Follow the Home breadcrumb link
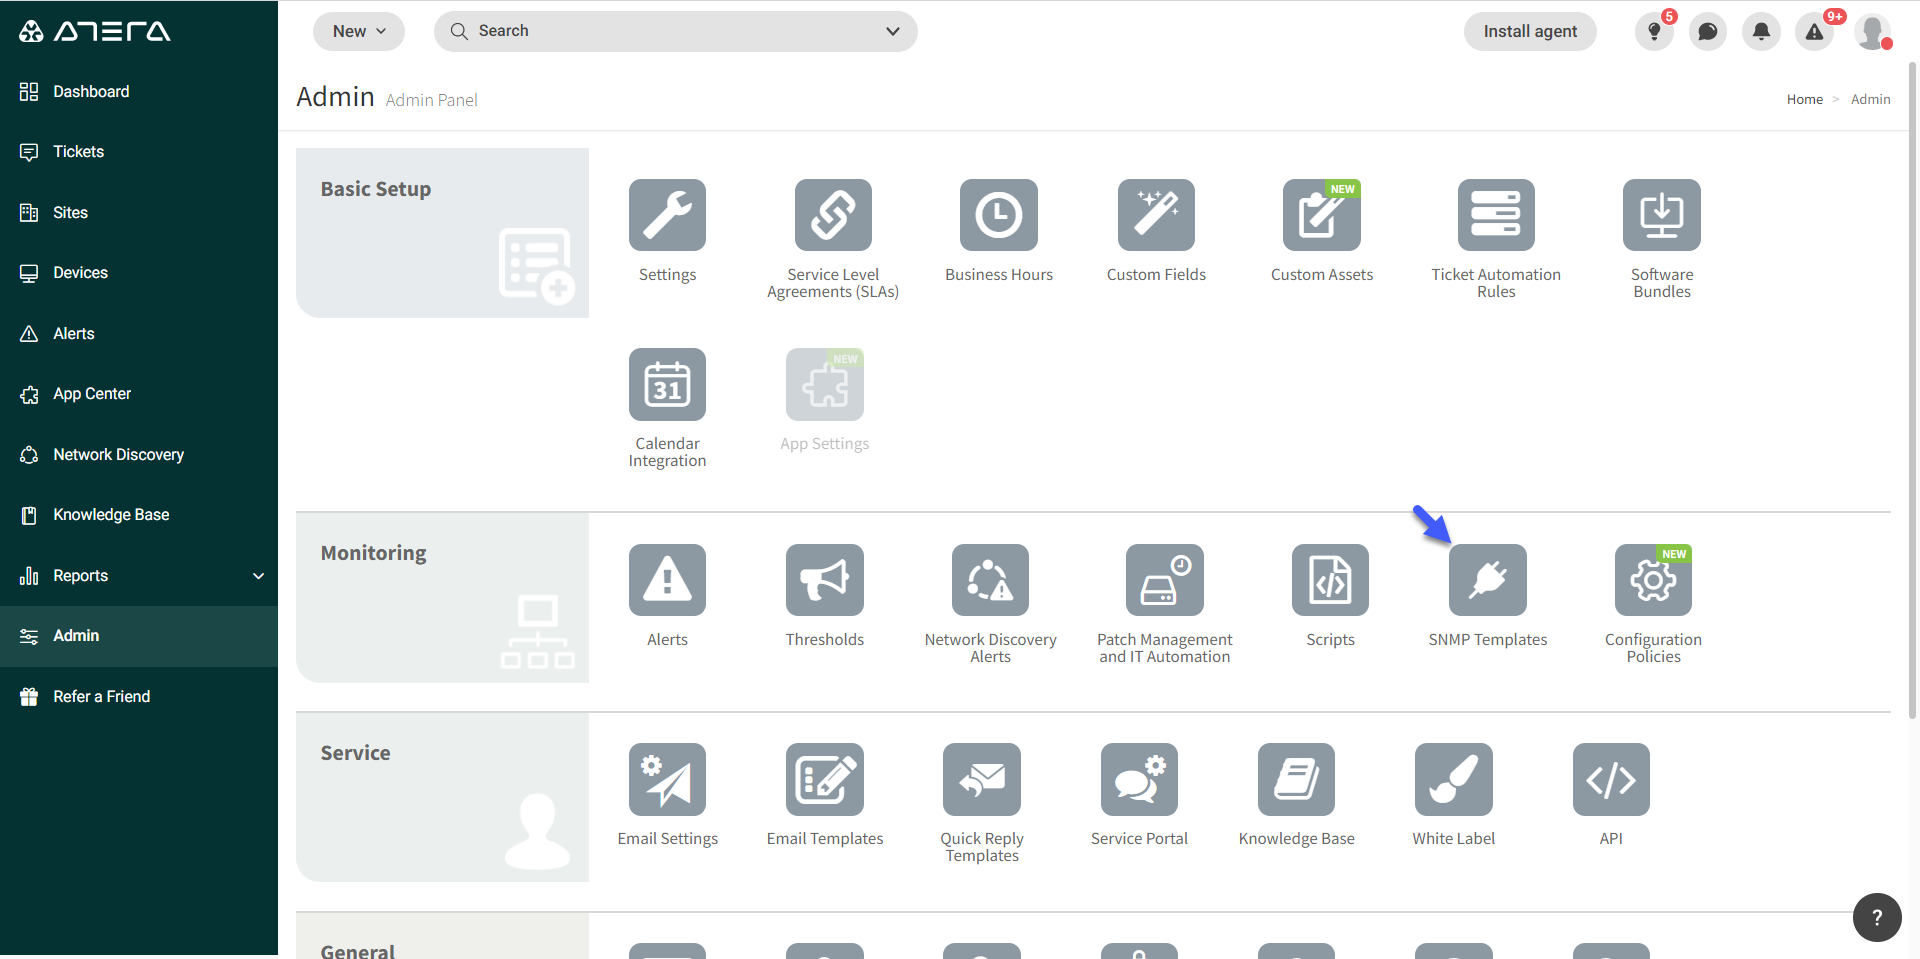The image size is (1920, 959). click(x=1804, y=99)
